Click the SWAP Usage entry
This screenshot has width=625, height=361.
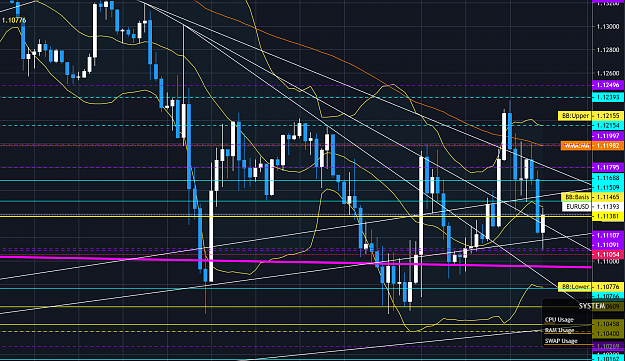pos(561,341)
